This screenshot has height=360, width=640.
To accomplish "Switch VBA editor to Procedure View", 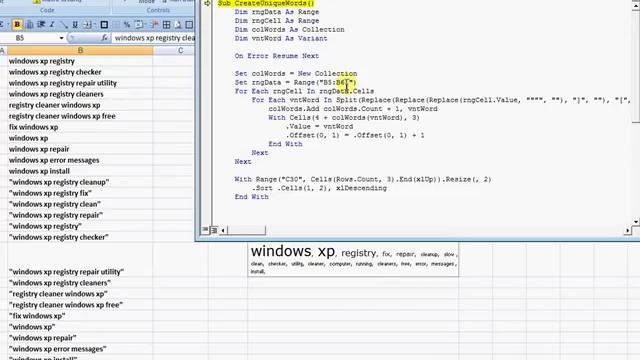I will click(x=205, y=230).
